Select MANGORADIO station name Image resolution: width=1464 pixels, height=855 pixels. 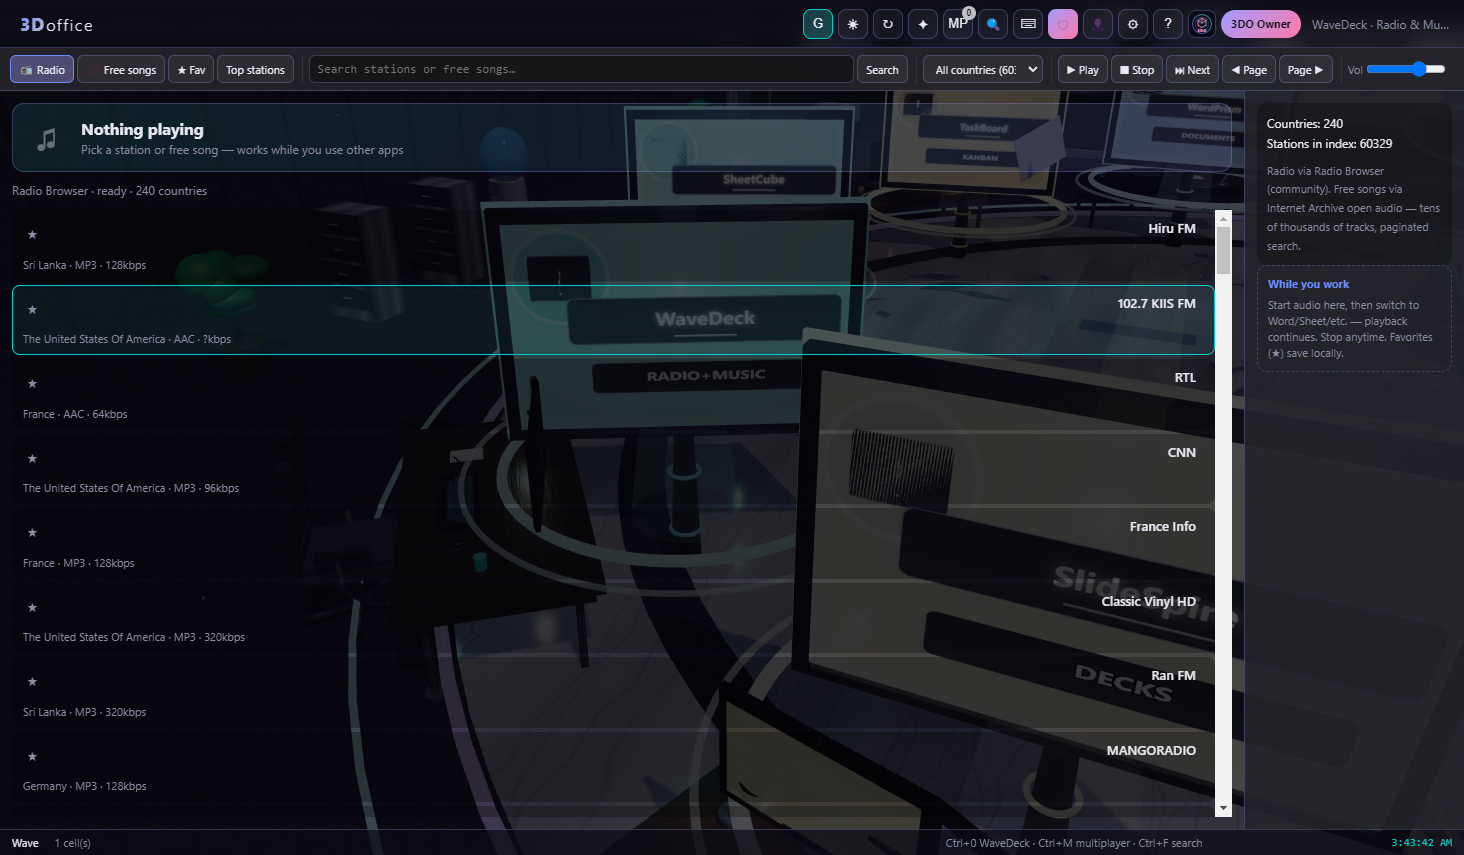point(1151,751)
